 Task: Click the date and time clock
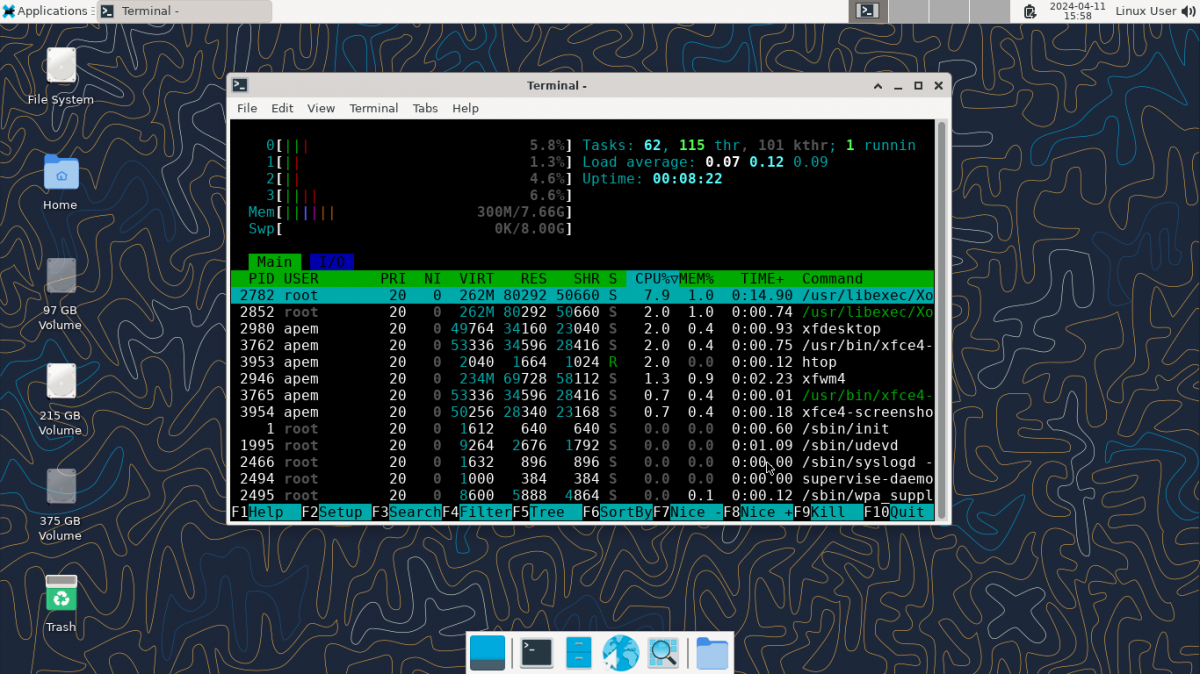point(1077,11)
